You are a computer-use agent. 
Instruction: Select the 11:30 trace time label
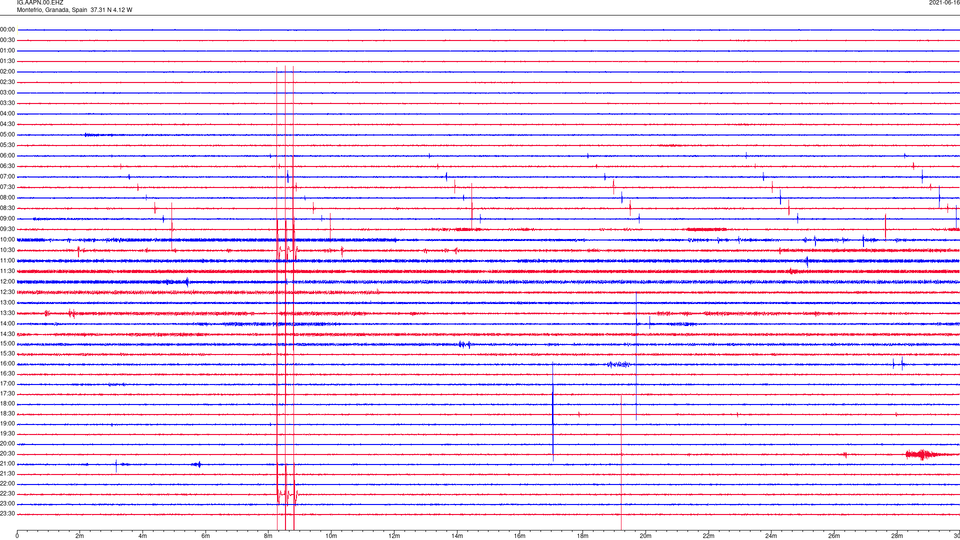7,271
